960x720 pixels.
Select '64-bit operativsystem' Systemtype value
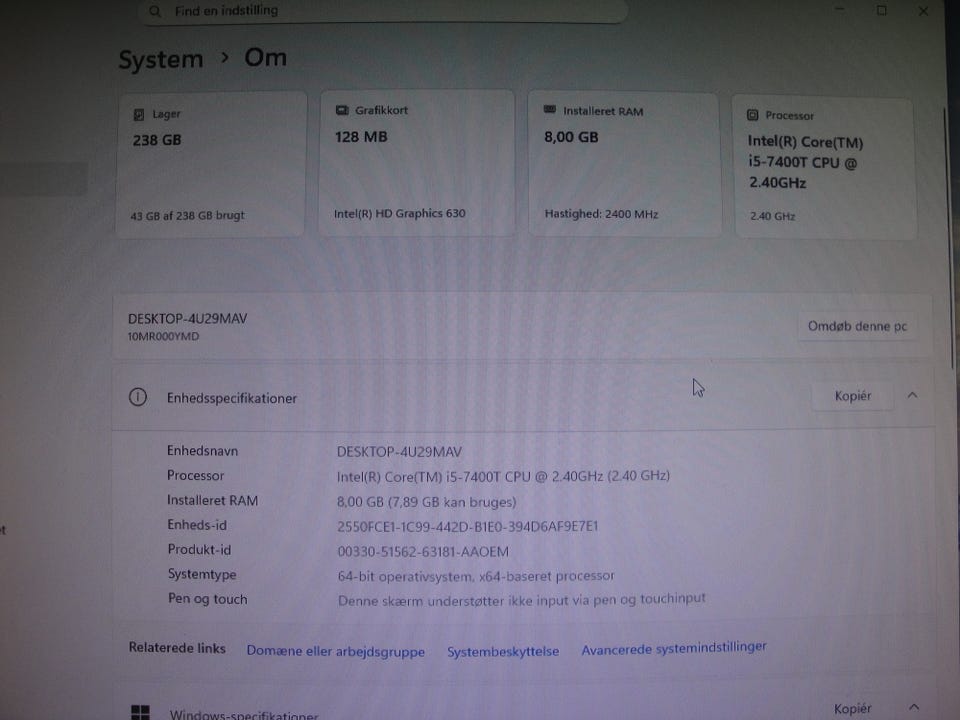476,576
